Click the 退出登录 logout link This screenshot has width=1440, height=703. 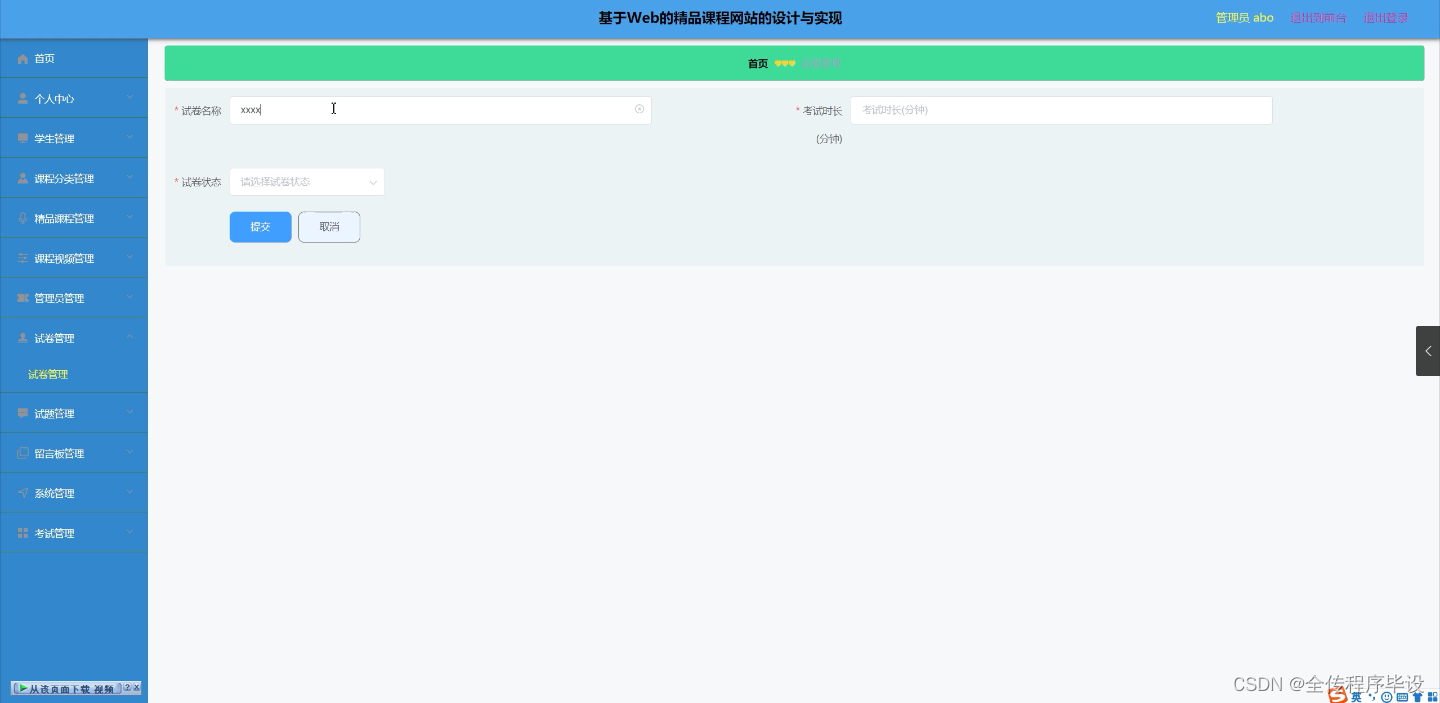click(1386, 18)
